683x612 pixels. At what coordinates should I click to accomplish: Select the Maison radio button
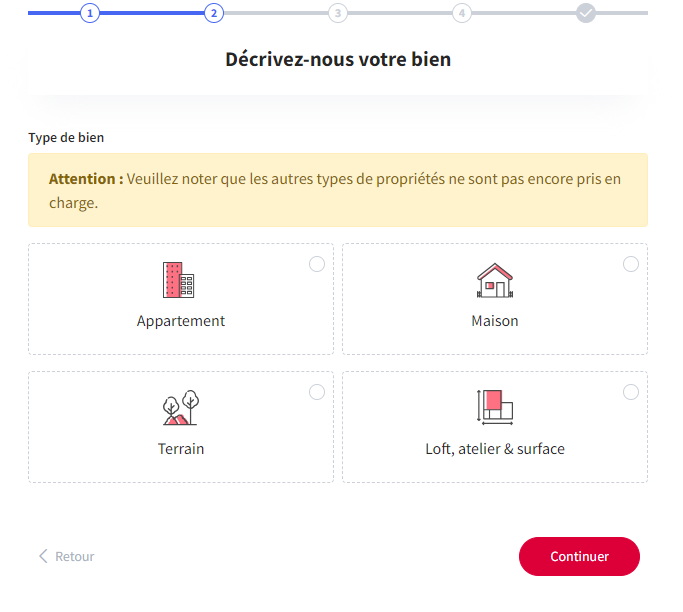(x=631, y=264)
